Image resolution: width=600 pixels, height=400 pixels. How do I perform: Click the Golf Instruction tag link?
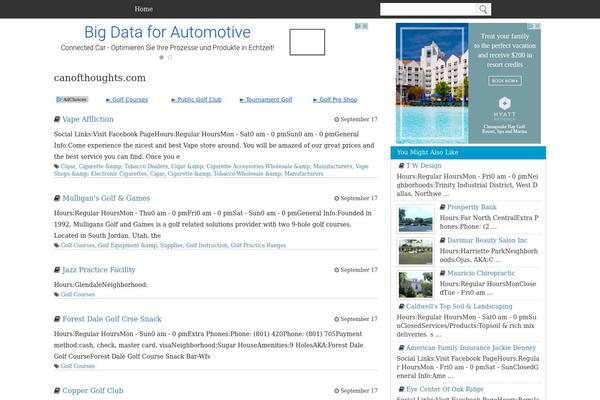[x=207, y=245]
